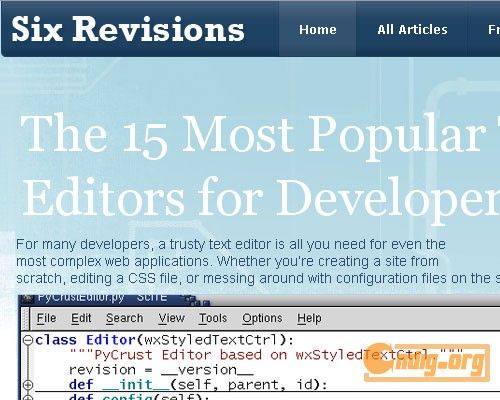The width and height of the screenshot is (500, 400).
Task: Click the PyCrust Editor docstring line
Action: click(267, 355)
